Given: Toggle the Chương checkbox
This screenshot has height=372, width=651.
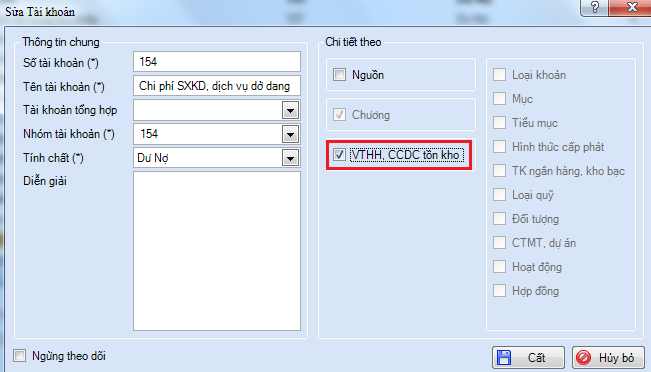Looking at the screenshot, I should tap(339, 115).
